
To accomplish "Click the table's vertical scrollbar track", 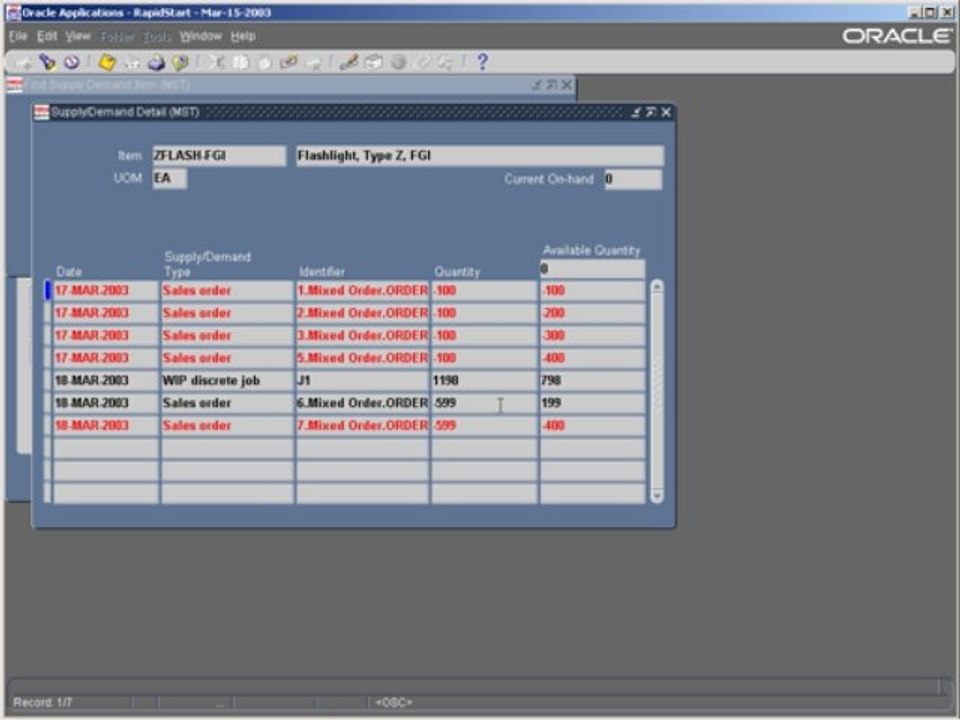I will (x=657, y=391).
